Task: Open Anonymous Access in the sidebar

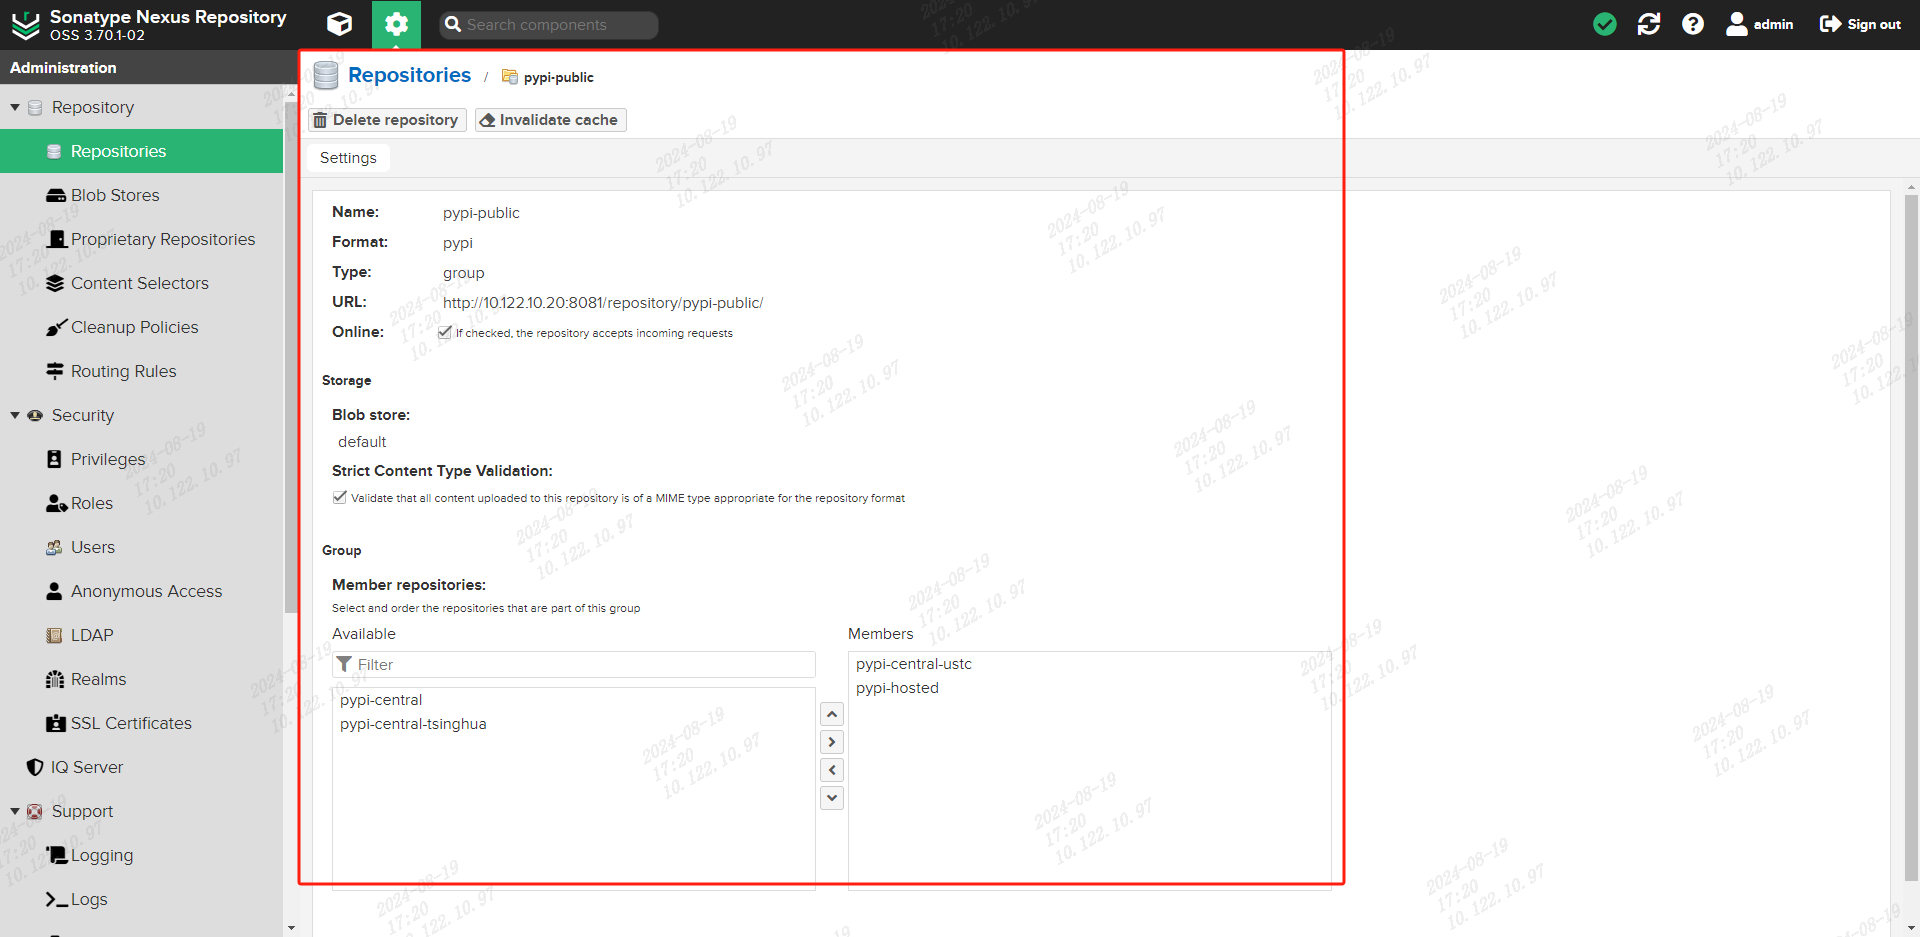Action: tap(141, 591)
